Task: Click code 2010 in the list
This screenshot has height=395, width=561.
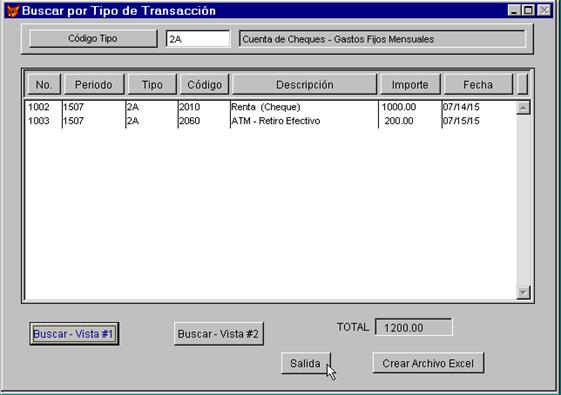Action: (x=190, y=107)
